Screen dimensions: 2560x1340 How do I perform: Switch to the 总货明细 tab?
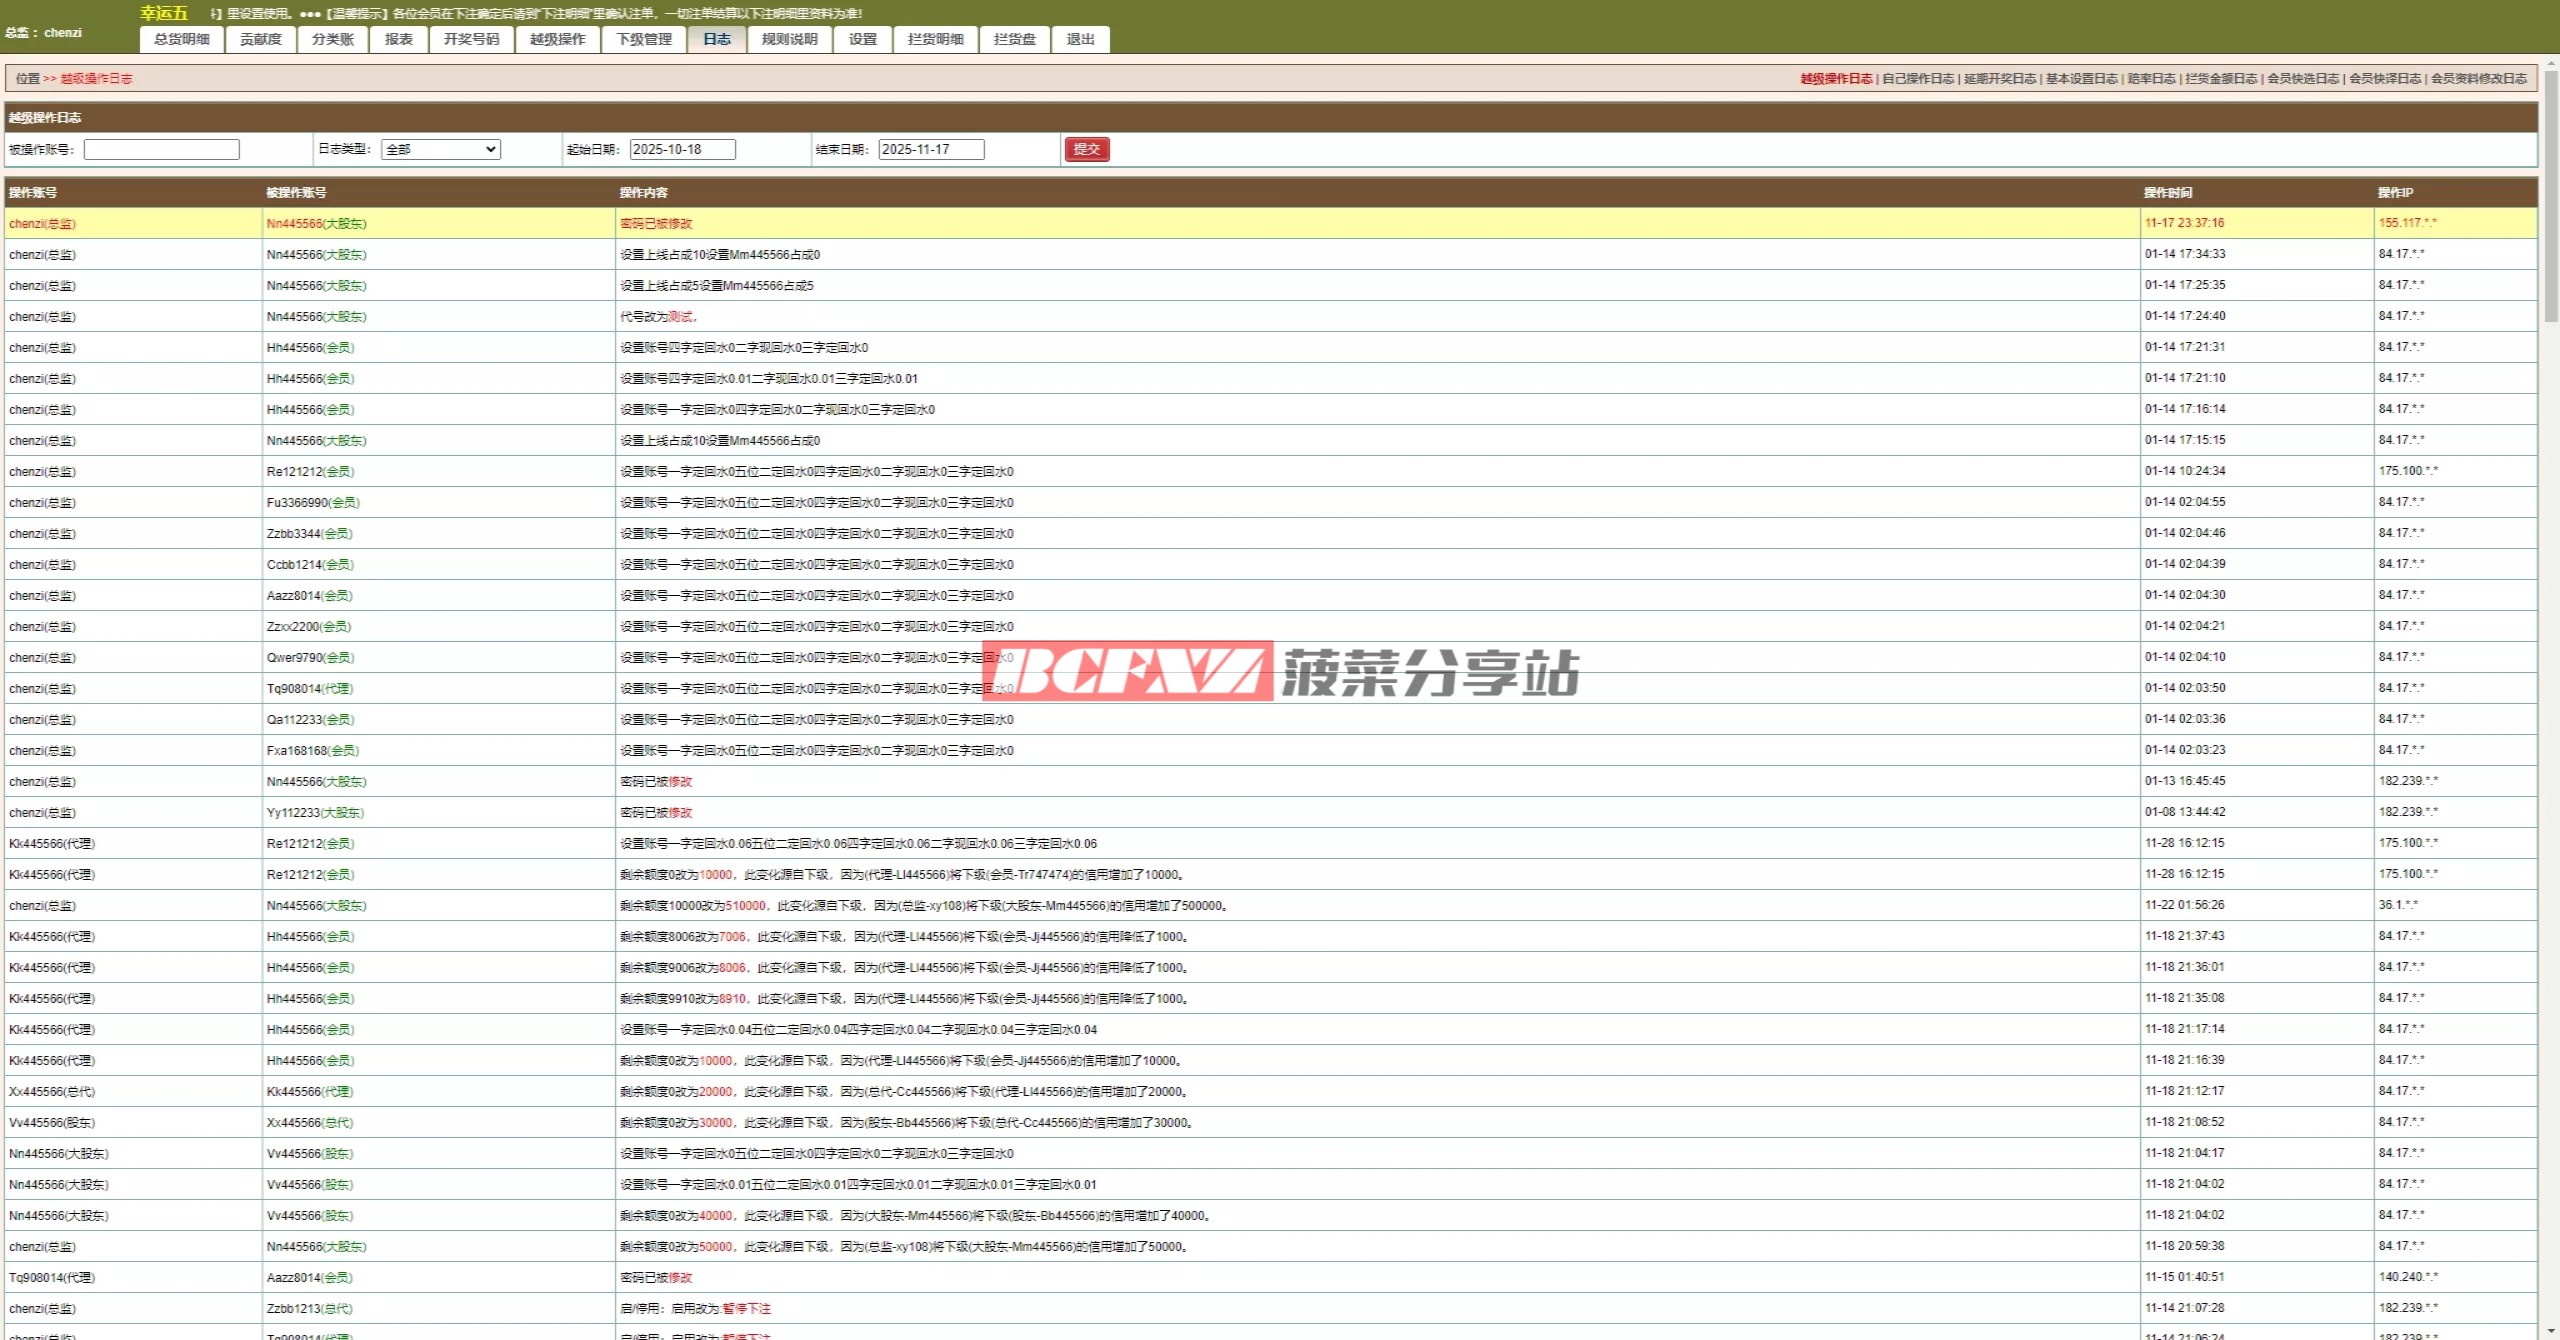coord(182,39)
